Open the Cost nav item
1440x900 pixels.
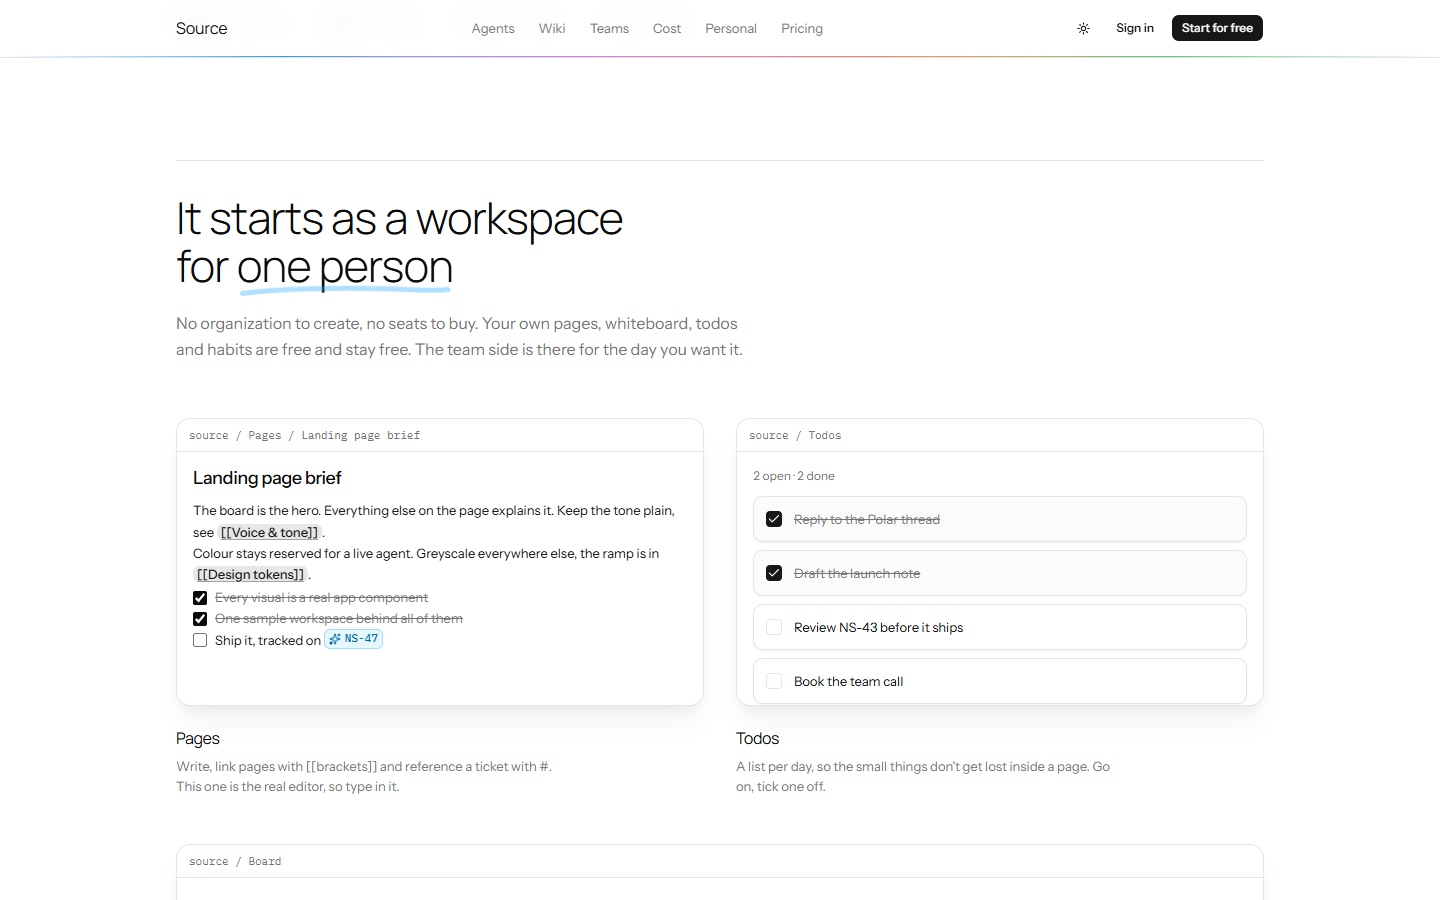(x=667, y=28)
